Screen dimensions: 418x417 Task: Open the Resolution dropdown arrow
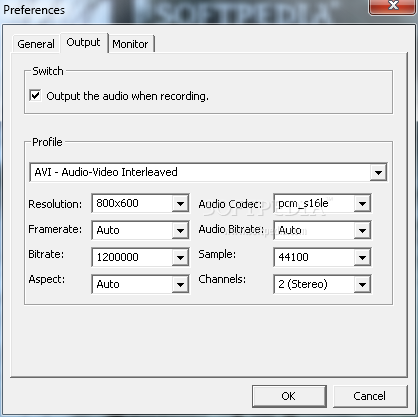click(180, 203)
